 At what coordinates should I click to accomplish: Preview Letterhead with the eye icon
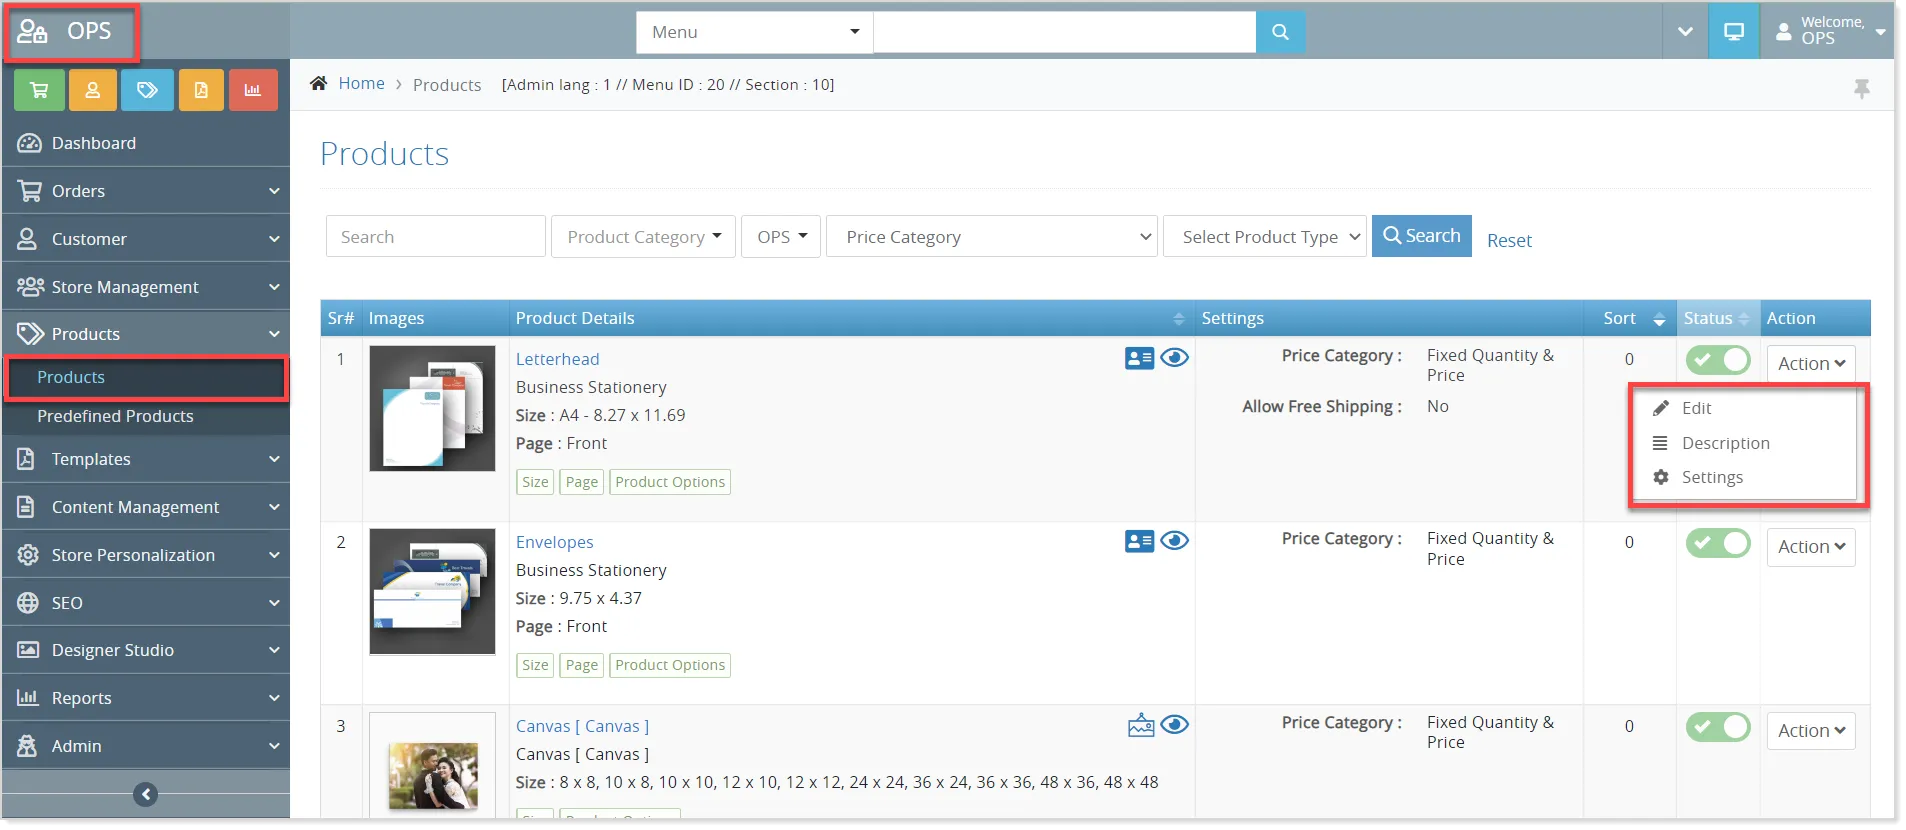coord(1175,358)
